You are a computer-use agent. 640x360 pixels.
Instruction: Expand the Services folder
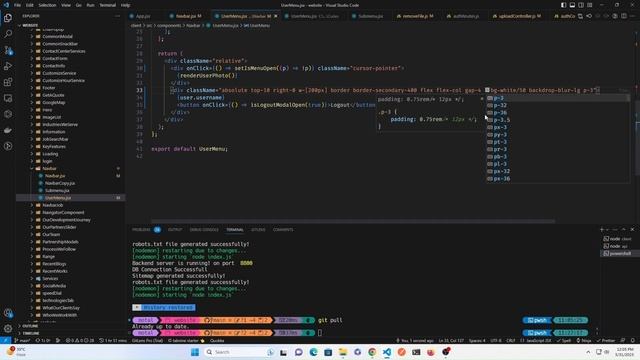[x=50, y=279]
